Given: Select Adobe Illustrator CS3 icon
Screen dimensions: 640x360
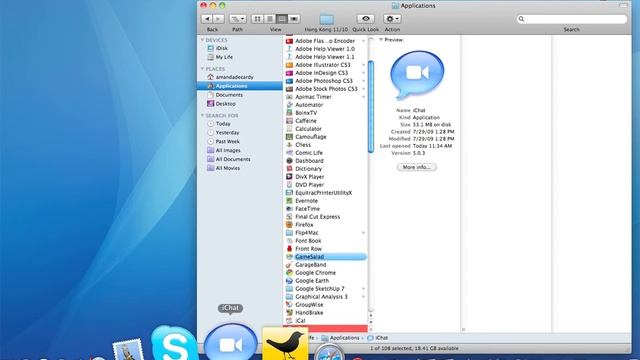Looking at the screenshot, I should pos(289,65).
